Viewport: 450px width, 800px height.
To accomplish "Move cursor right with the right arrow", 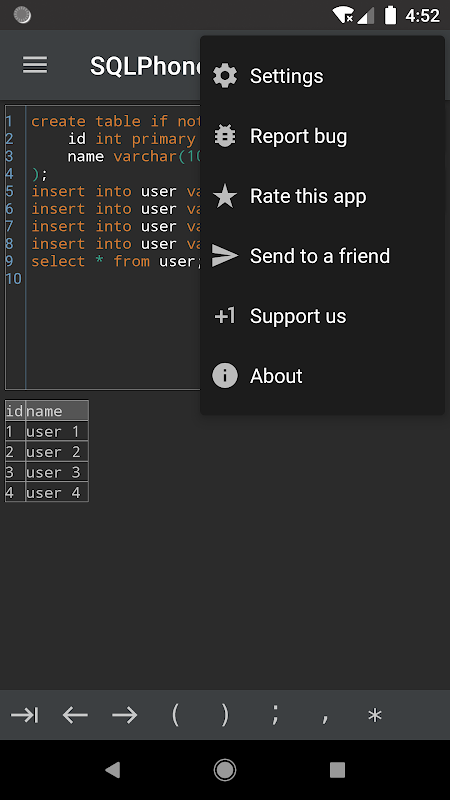I will pos(125,715).
